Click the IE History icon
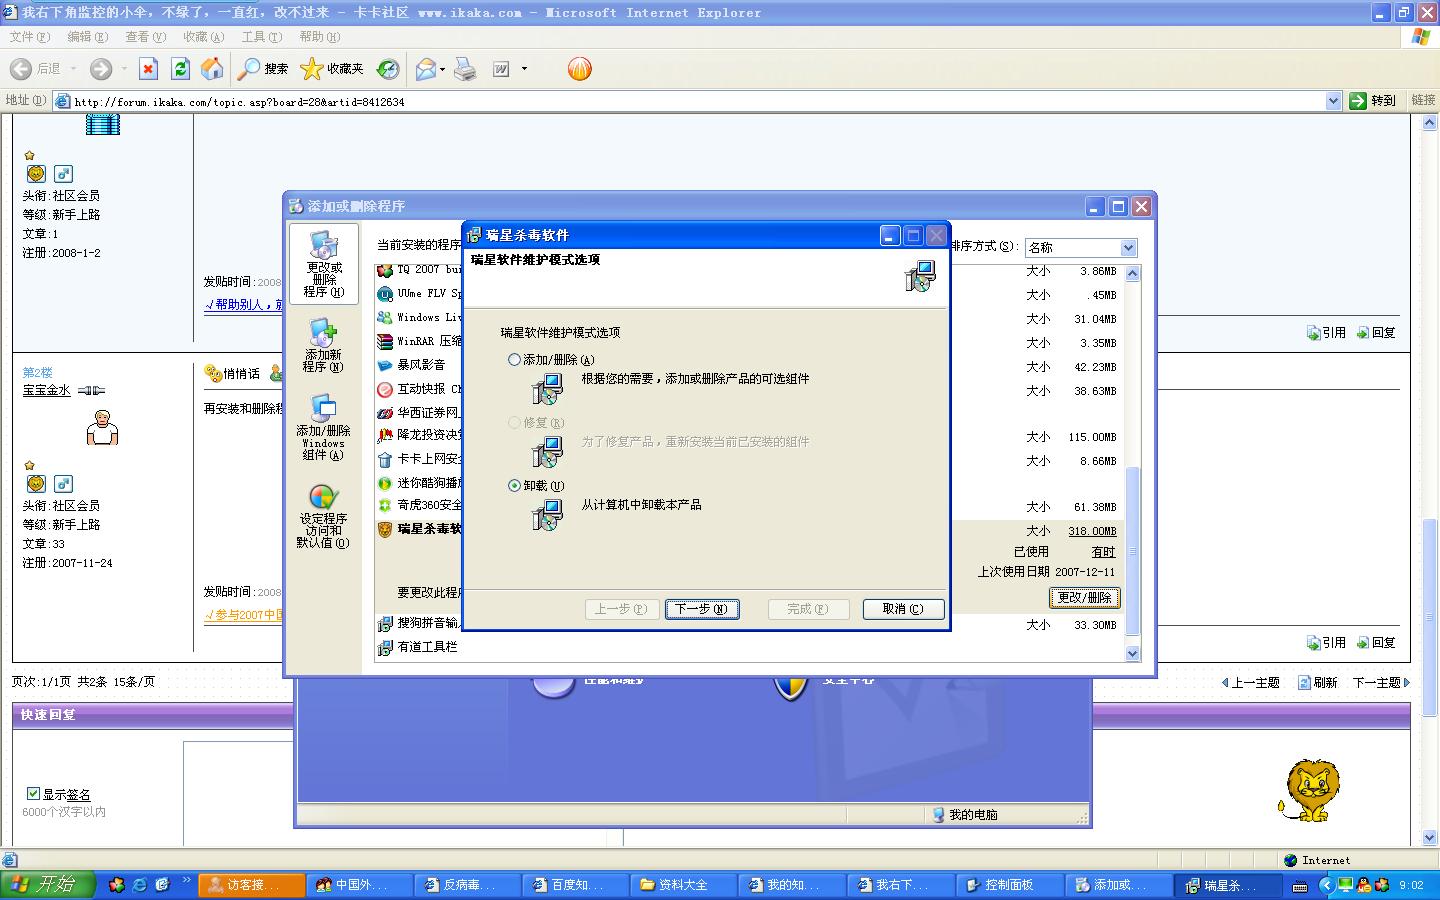The height and width of the screenshot is (900, 1440). (387, 69)
